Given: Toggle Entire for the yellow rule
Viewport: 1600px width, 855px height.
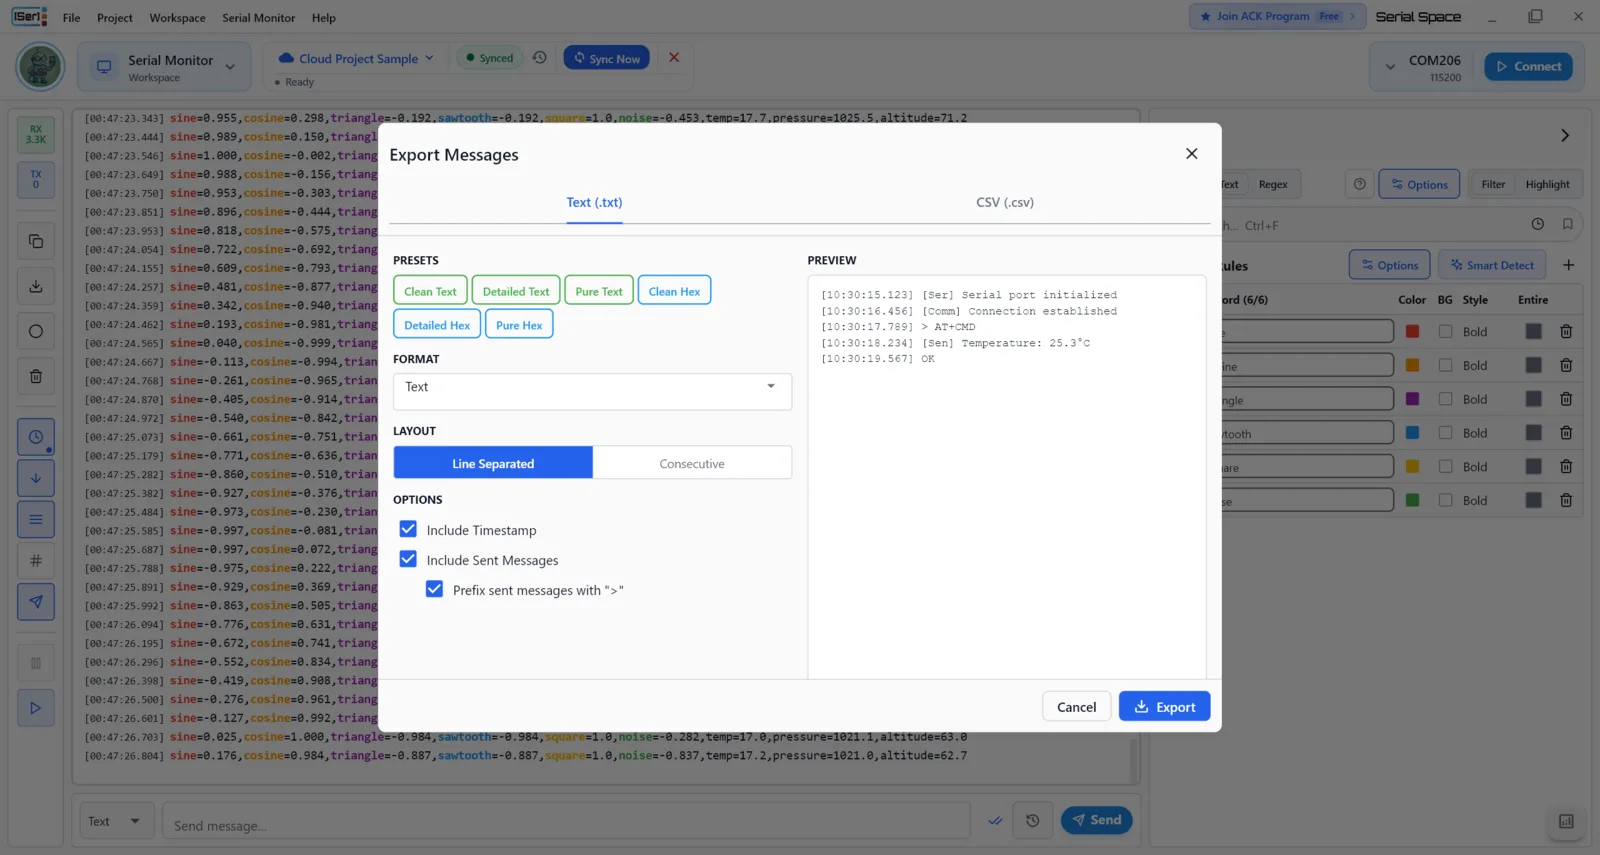Looking at the screenshot, I should click(1533, 466).
